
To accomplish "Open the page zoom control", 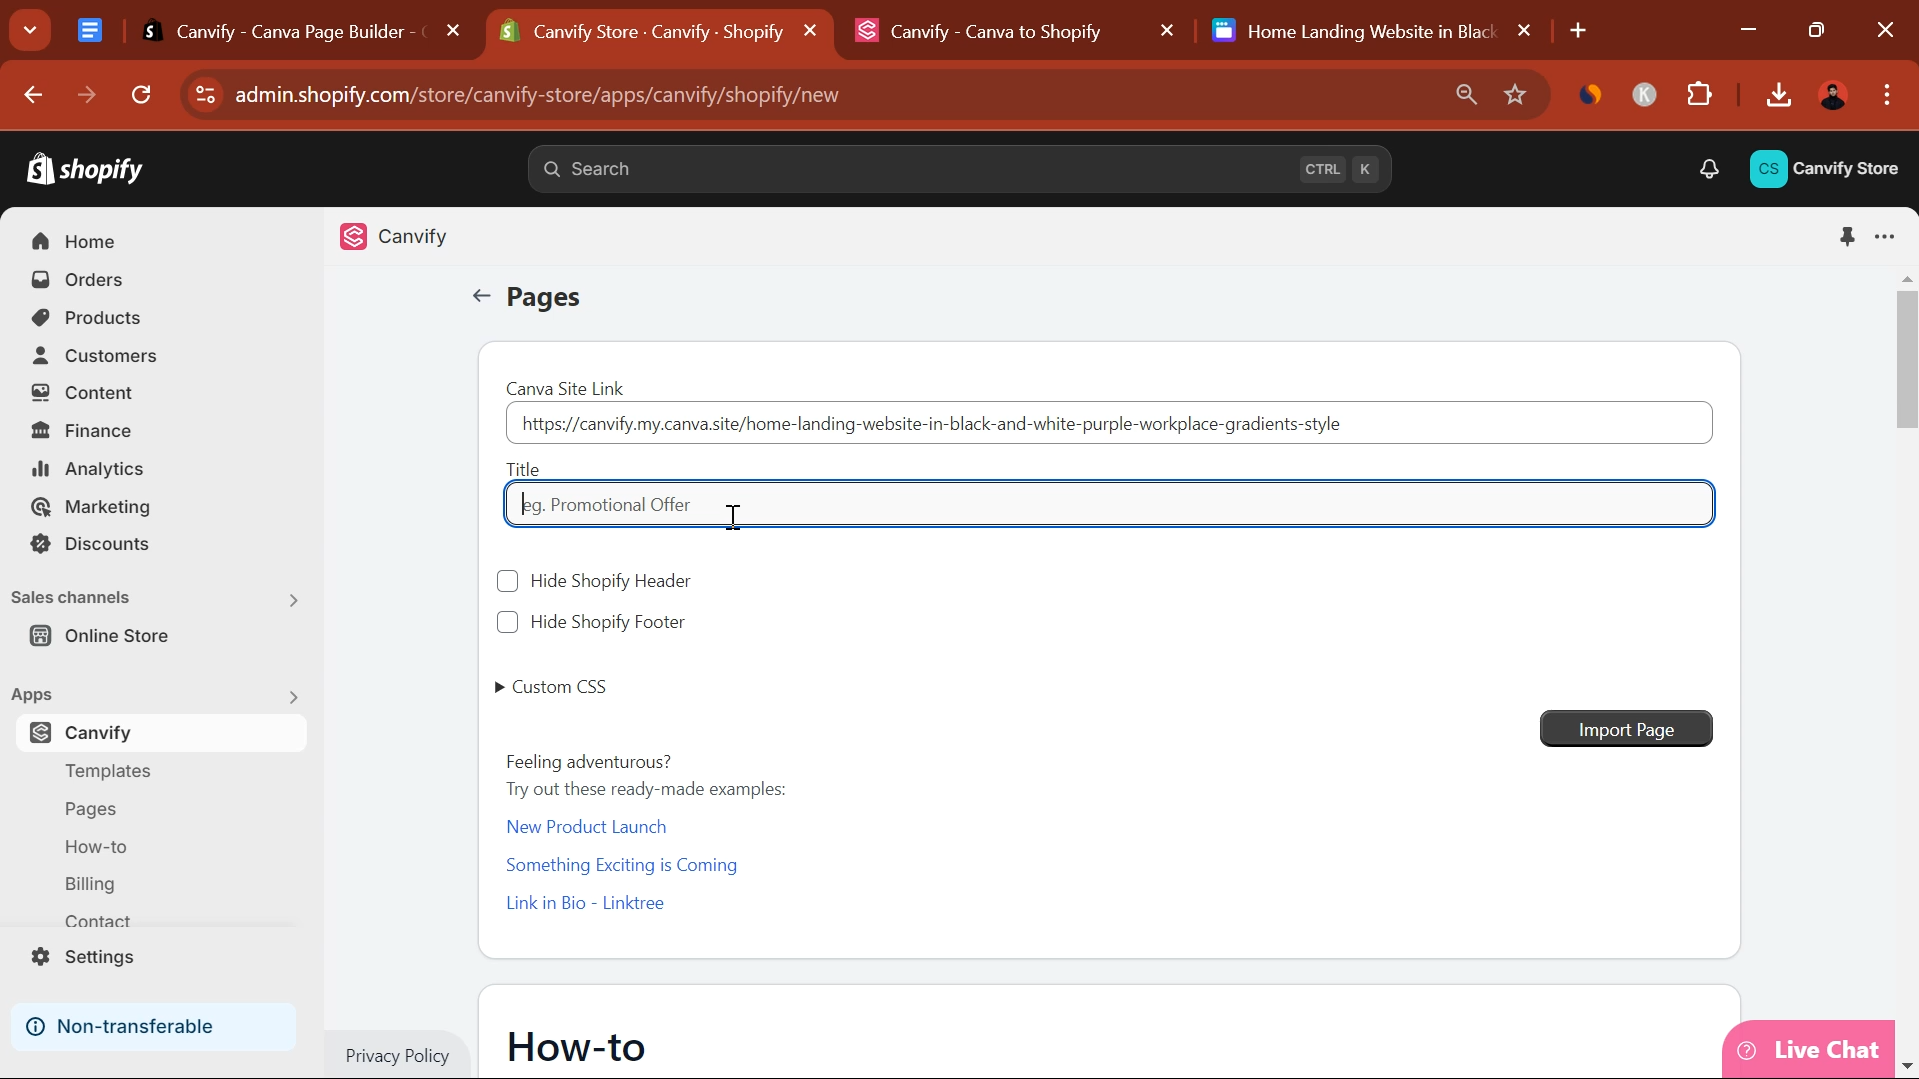I will coord(1466,95).
